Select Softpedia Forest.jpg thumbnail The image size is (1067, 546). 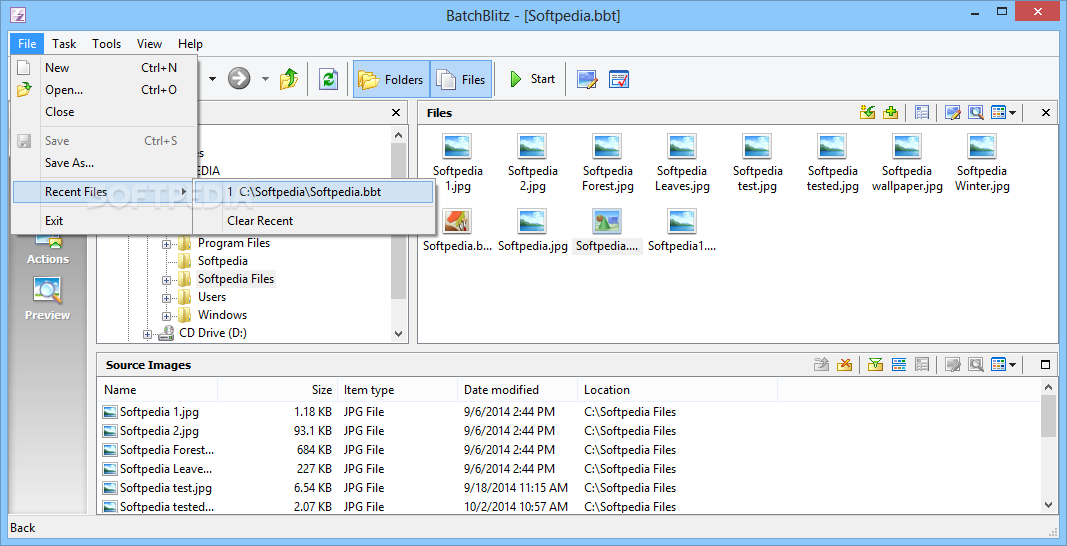coord(608,162)
